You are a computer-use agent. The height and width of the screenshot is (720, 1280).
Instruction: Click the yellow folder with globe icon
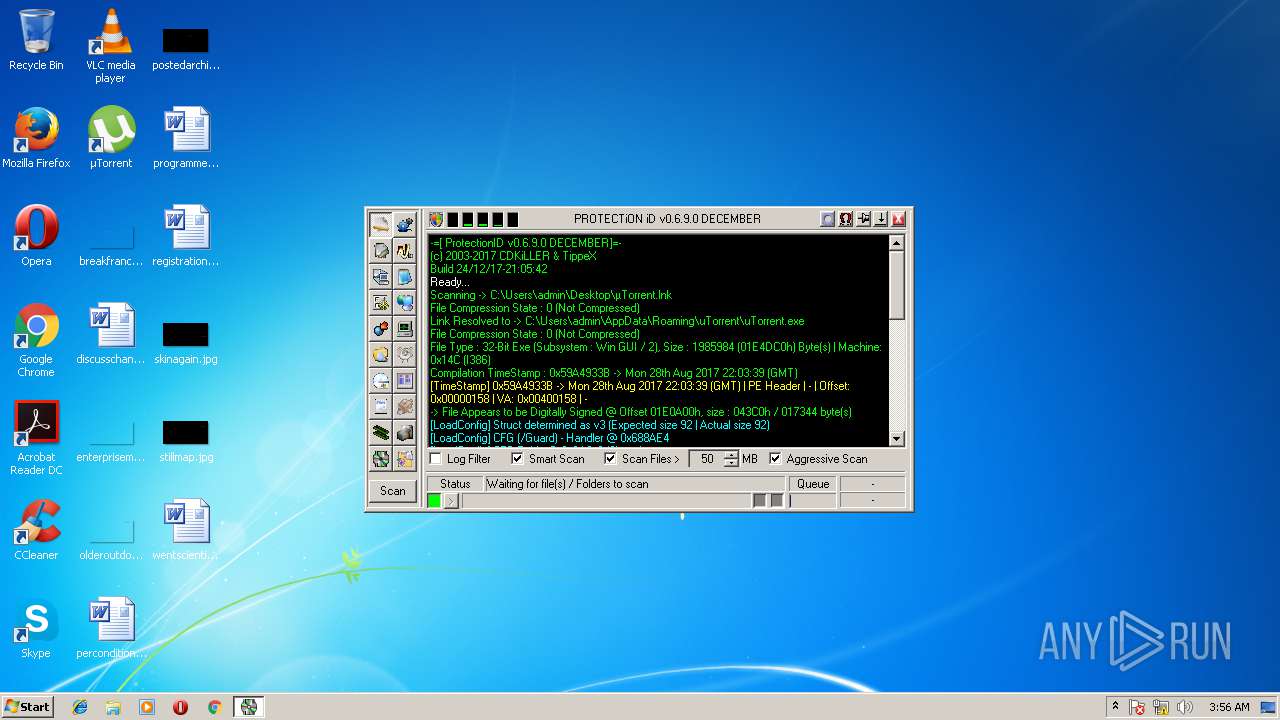point(381,355)
